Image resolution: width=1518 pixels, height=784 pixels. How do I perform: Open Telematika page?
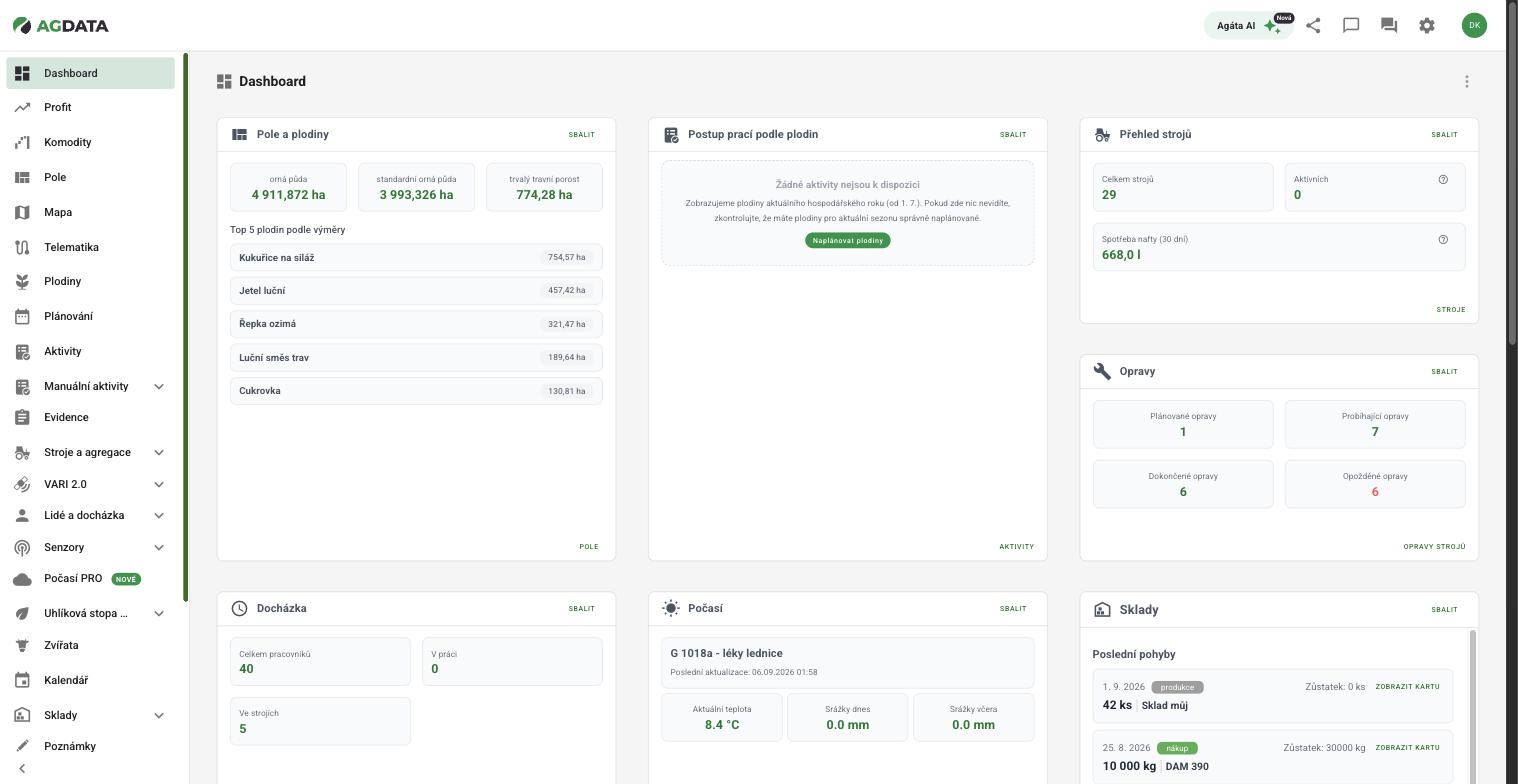tap(91, 247)
